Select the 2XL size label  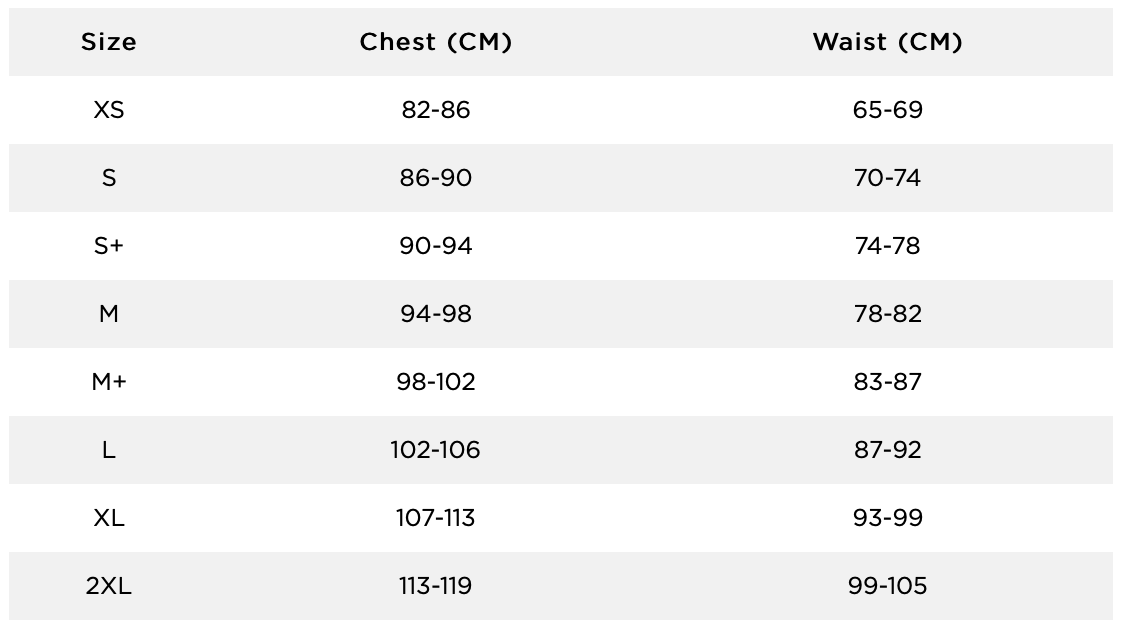108,586
